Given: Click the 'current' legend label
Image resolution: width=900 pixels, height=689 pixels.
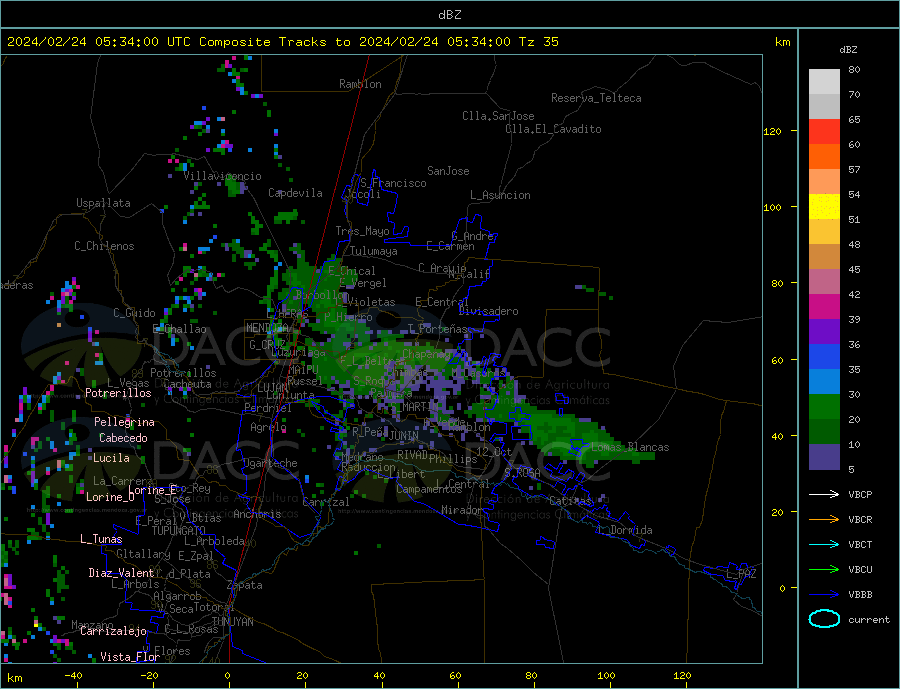Looking at the screenshot, I should click(x=869, y=620).
